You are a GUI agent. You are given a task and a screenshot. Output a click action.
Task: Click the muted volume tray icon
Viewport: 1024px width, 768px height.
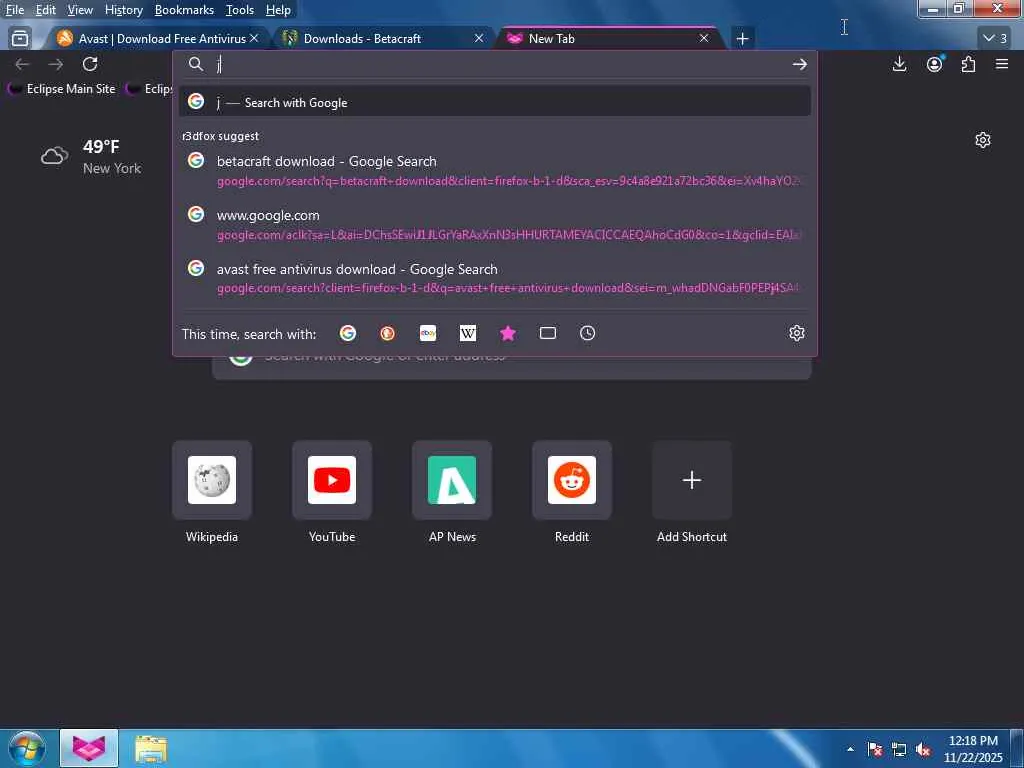tap(923, 750)
